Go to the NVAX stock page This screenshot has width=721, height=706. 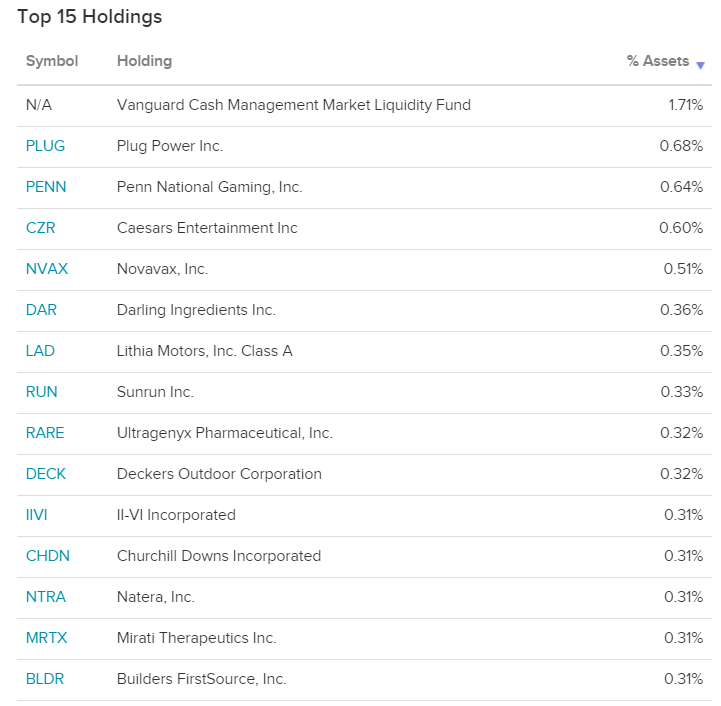47,269
